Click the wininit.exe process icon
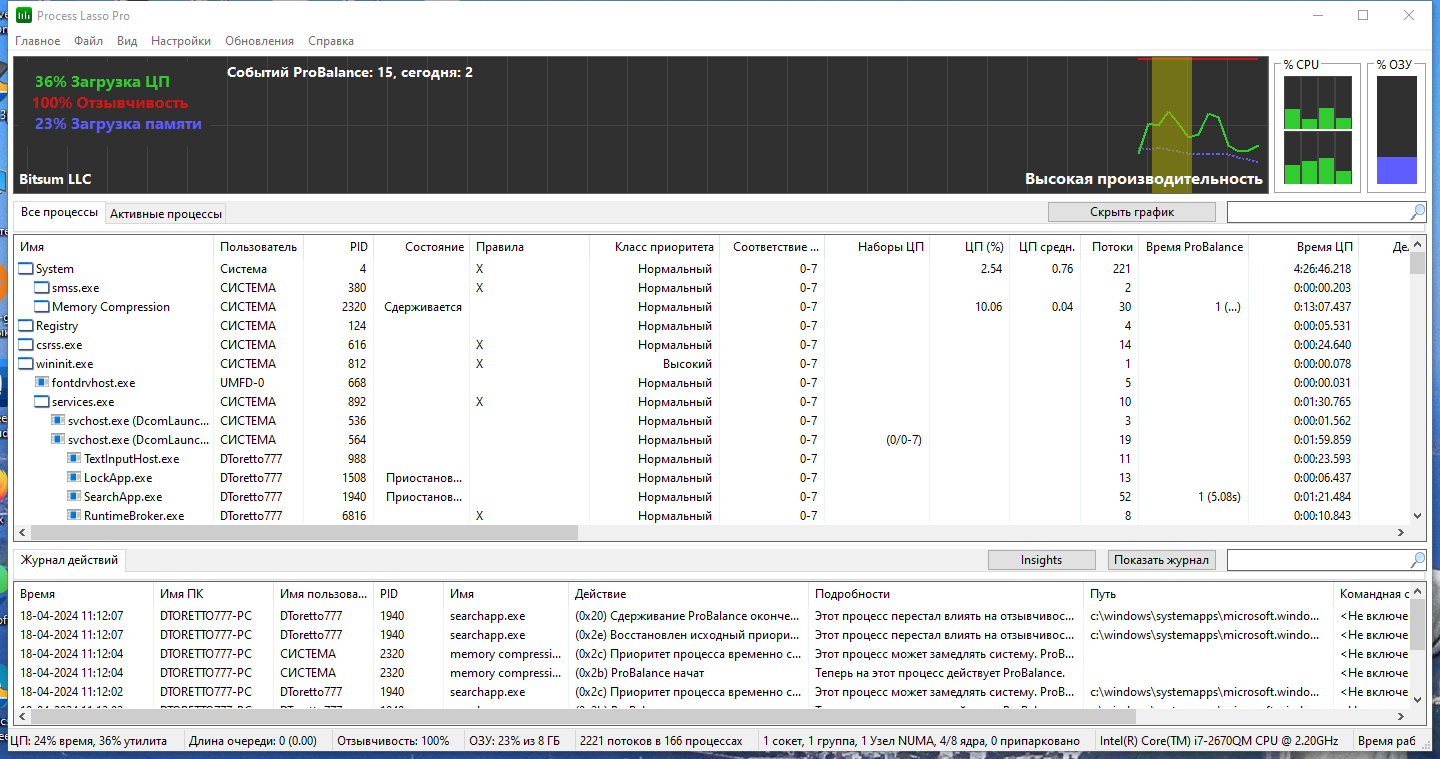Screen dimensions: 1440x759 [x=26, y=364]
